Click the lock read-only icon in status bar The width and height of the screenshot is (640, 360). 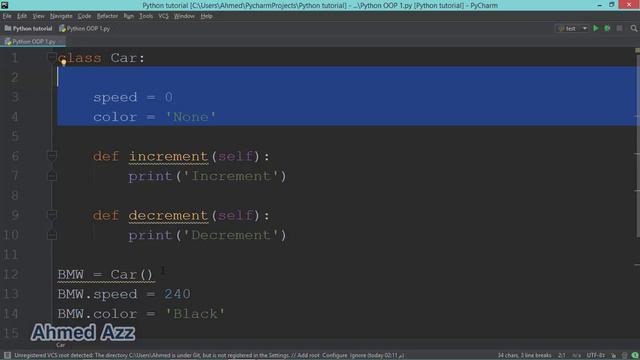[x=613, y=356]
